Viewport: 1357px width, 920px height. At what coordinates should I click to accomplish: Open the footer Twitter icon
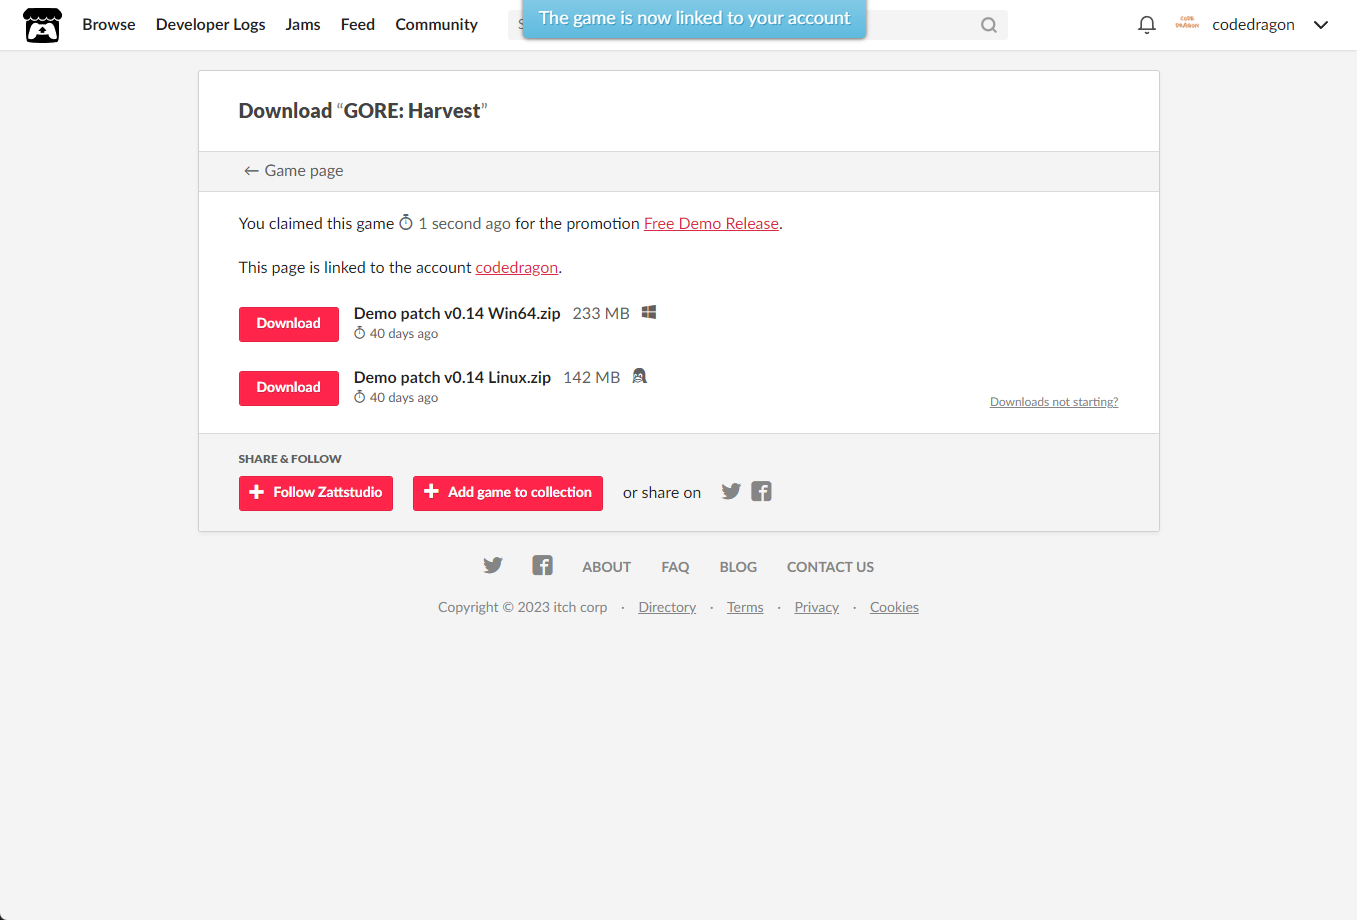pyautogui.click(x=493, y=565)
